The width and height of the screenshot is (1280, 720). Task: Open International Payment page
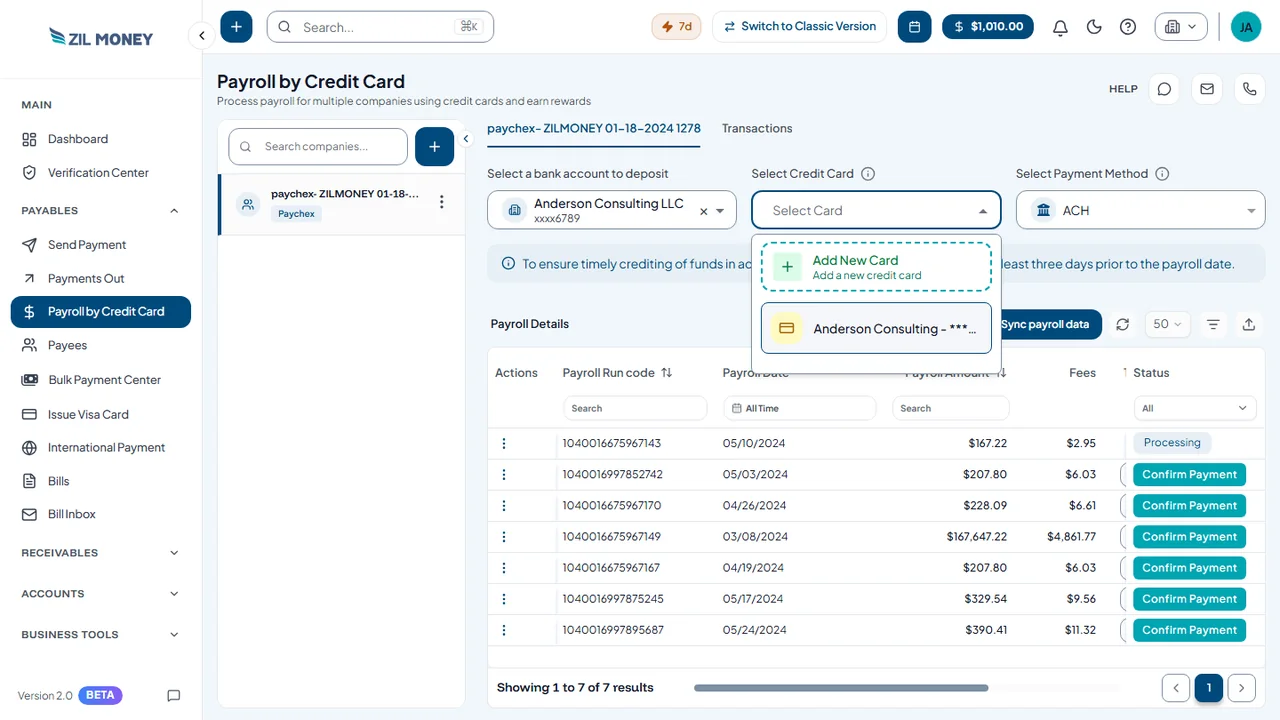tap(101, 448)
